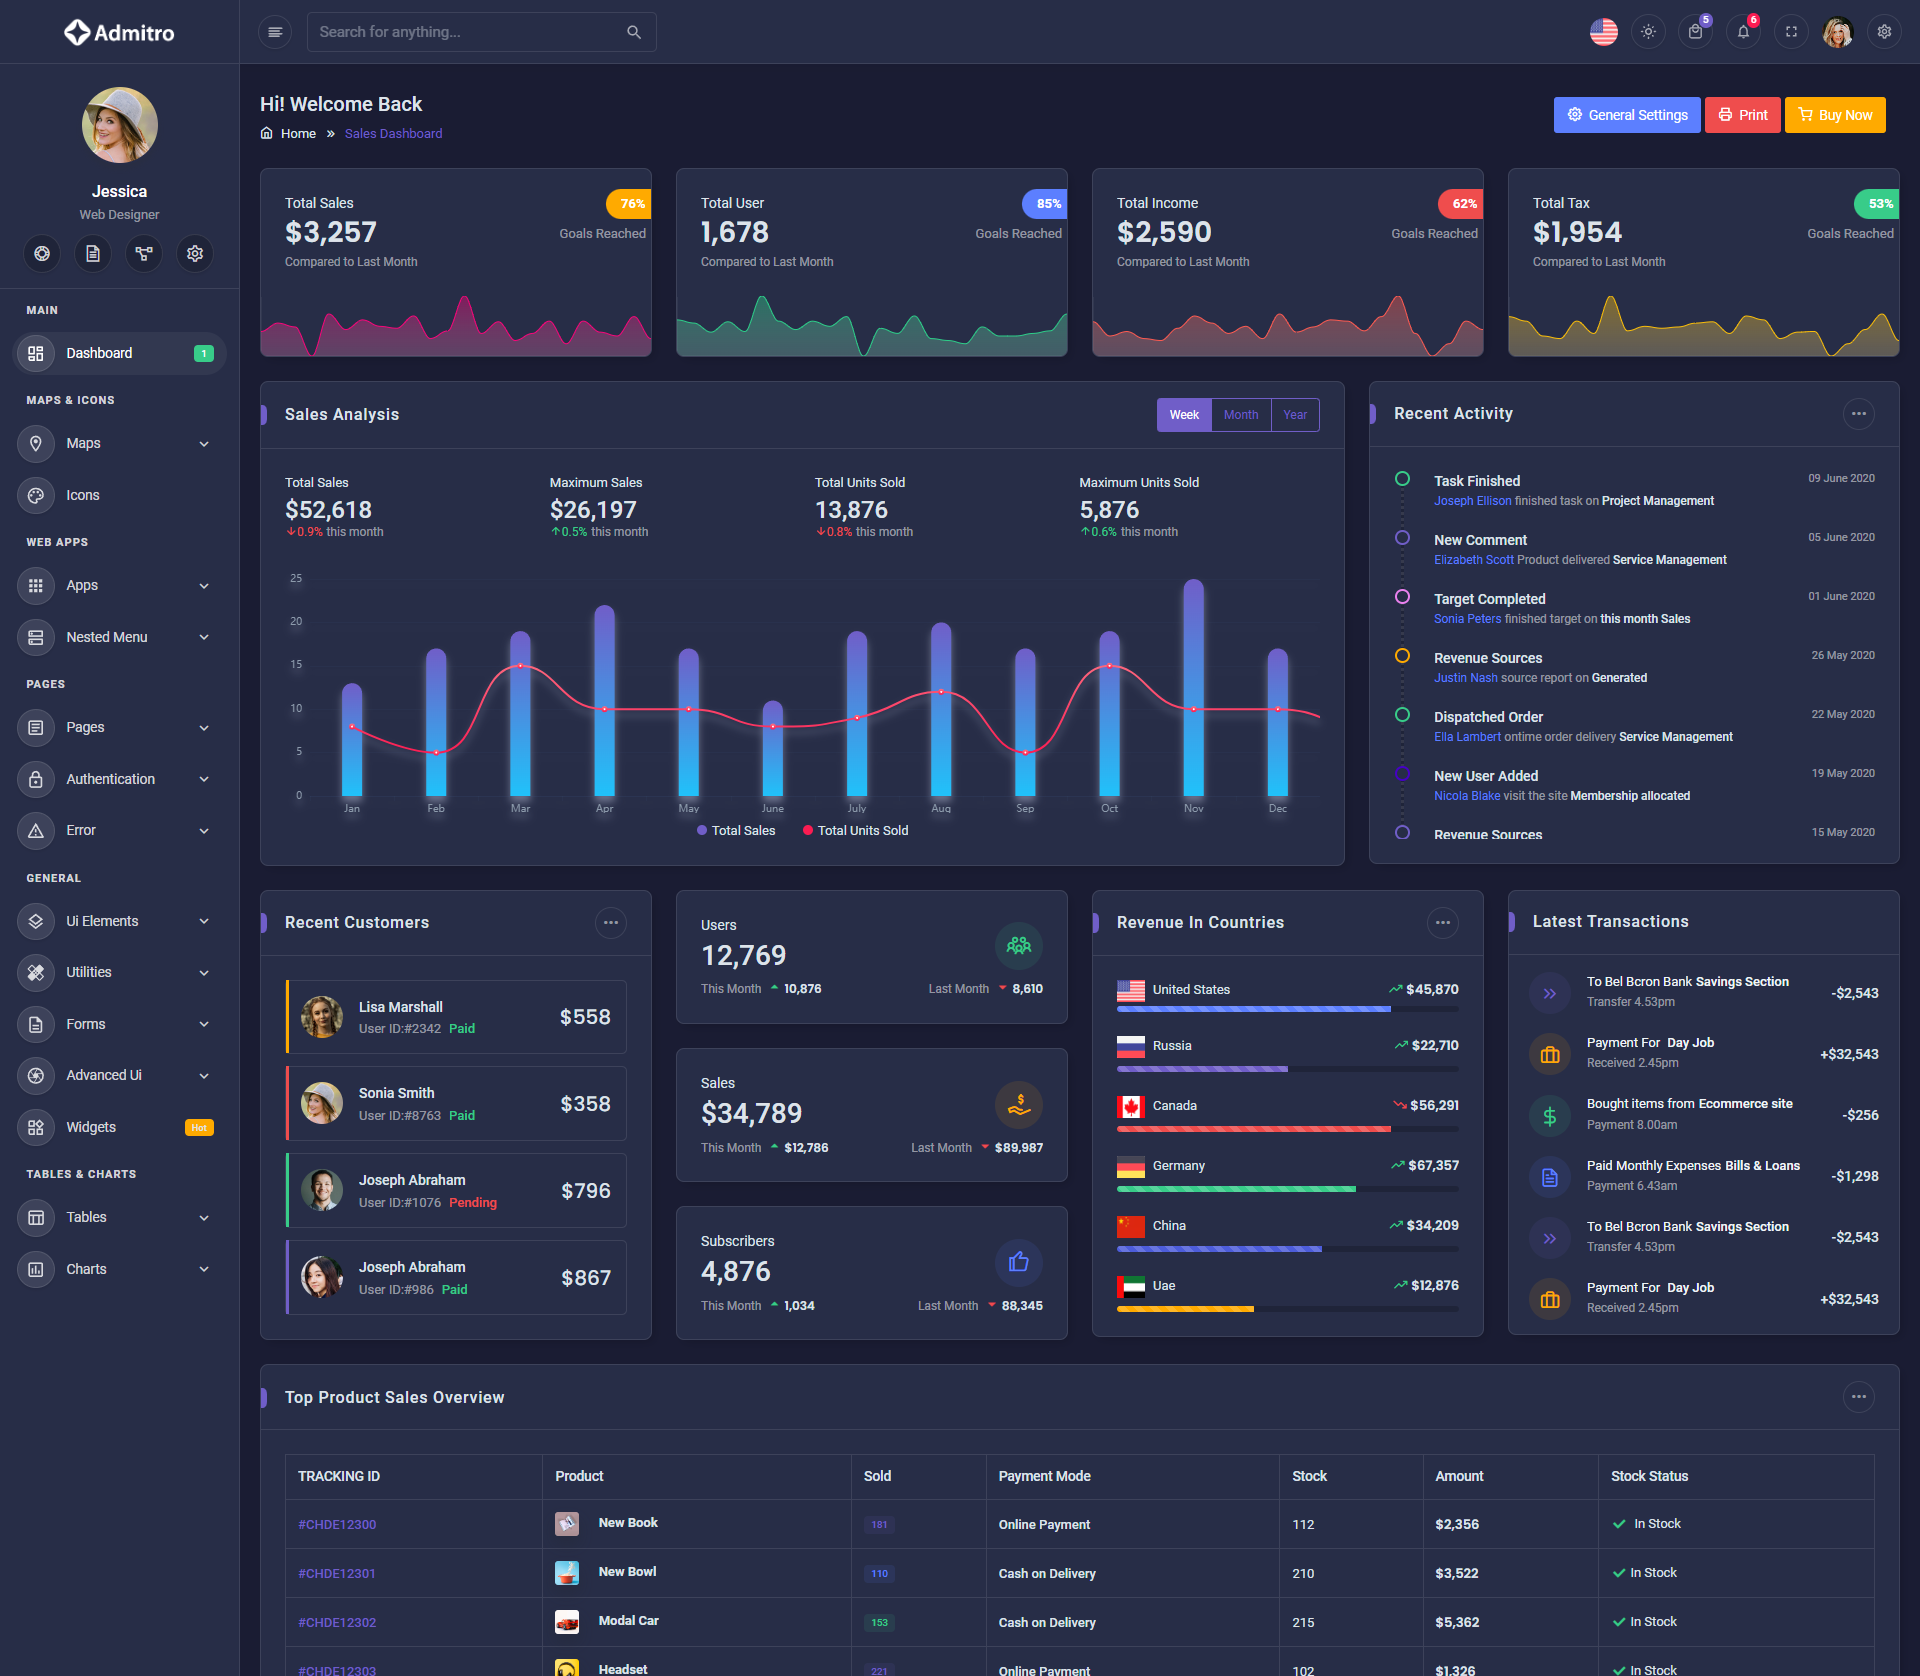The height and width of the screenshot is (1676, 1920).
Task: Open the gear settings icon in top bar
Action: (x=1884, y=32)
